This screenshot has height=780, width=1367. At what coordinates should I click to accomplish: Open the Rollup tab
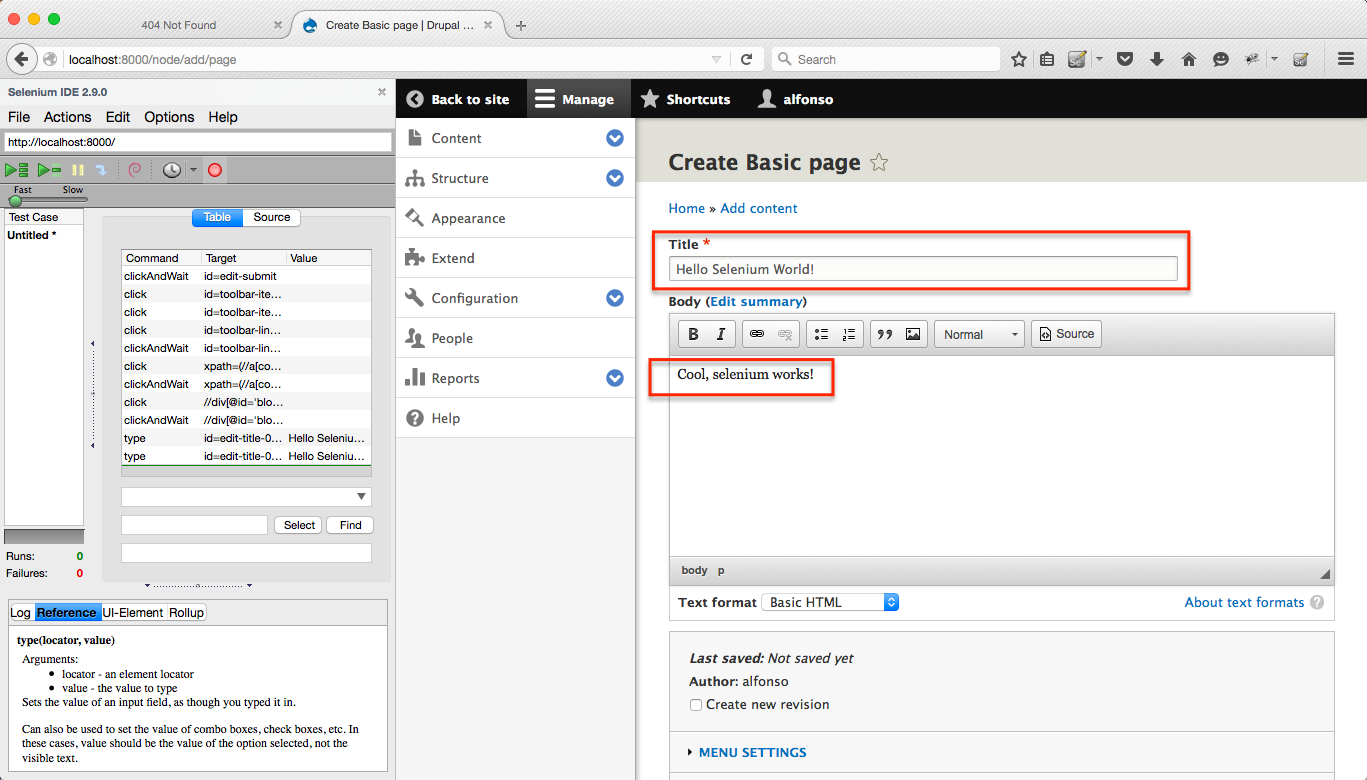[x=186, y=612]
